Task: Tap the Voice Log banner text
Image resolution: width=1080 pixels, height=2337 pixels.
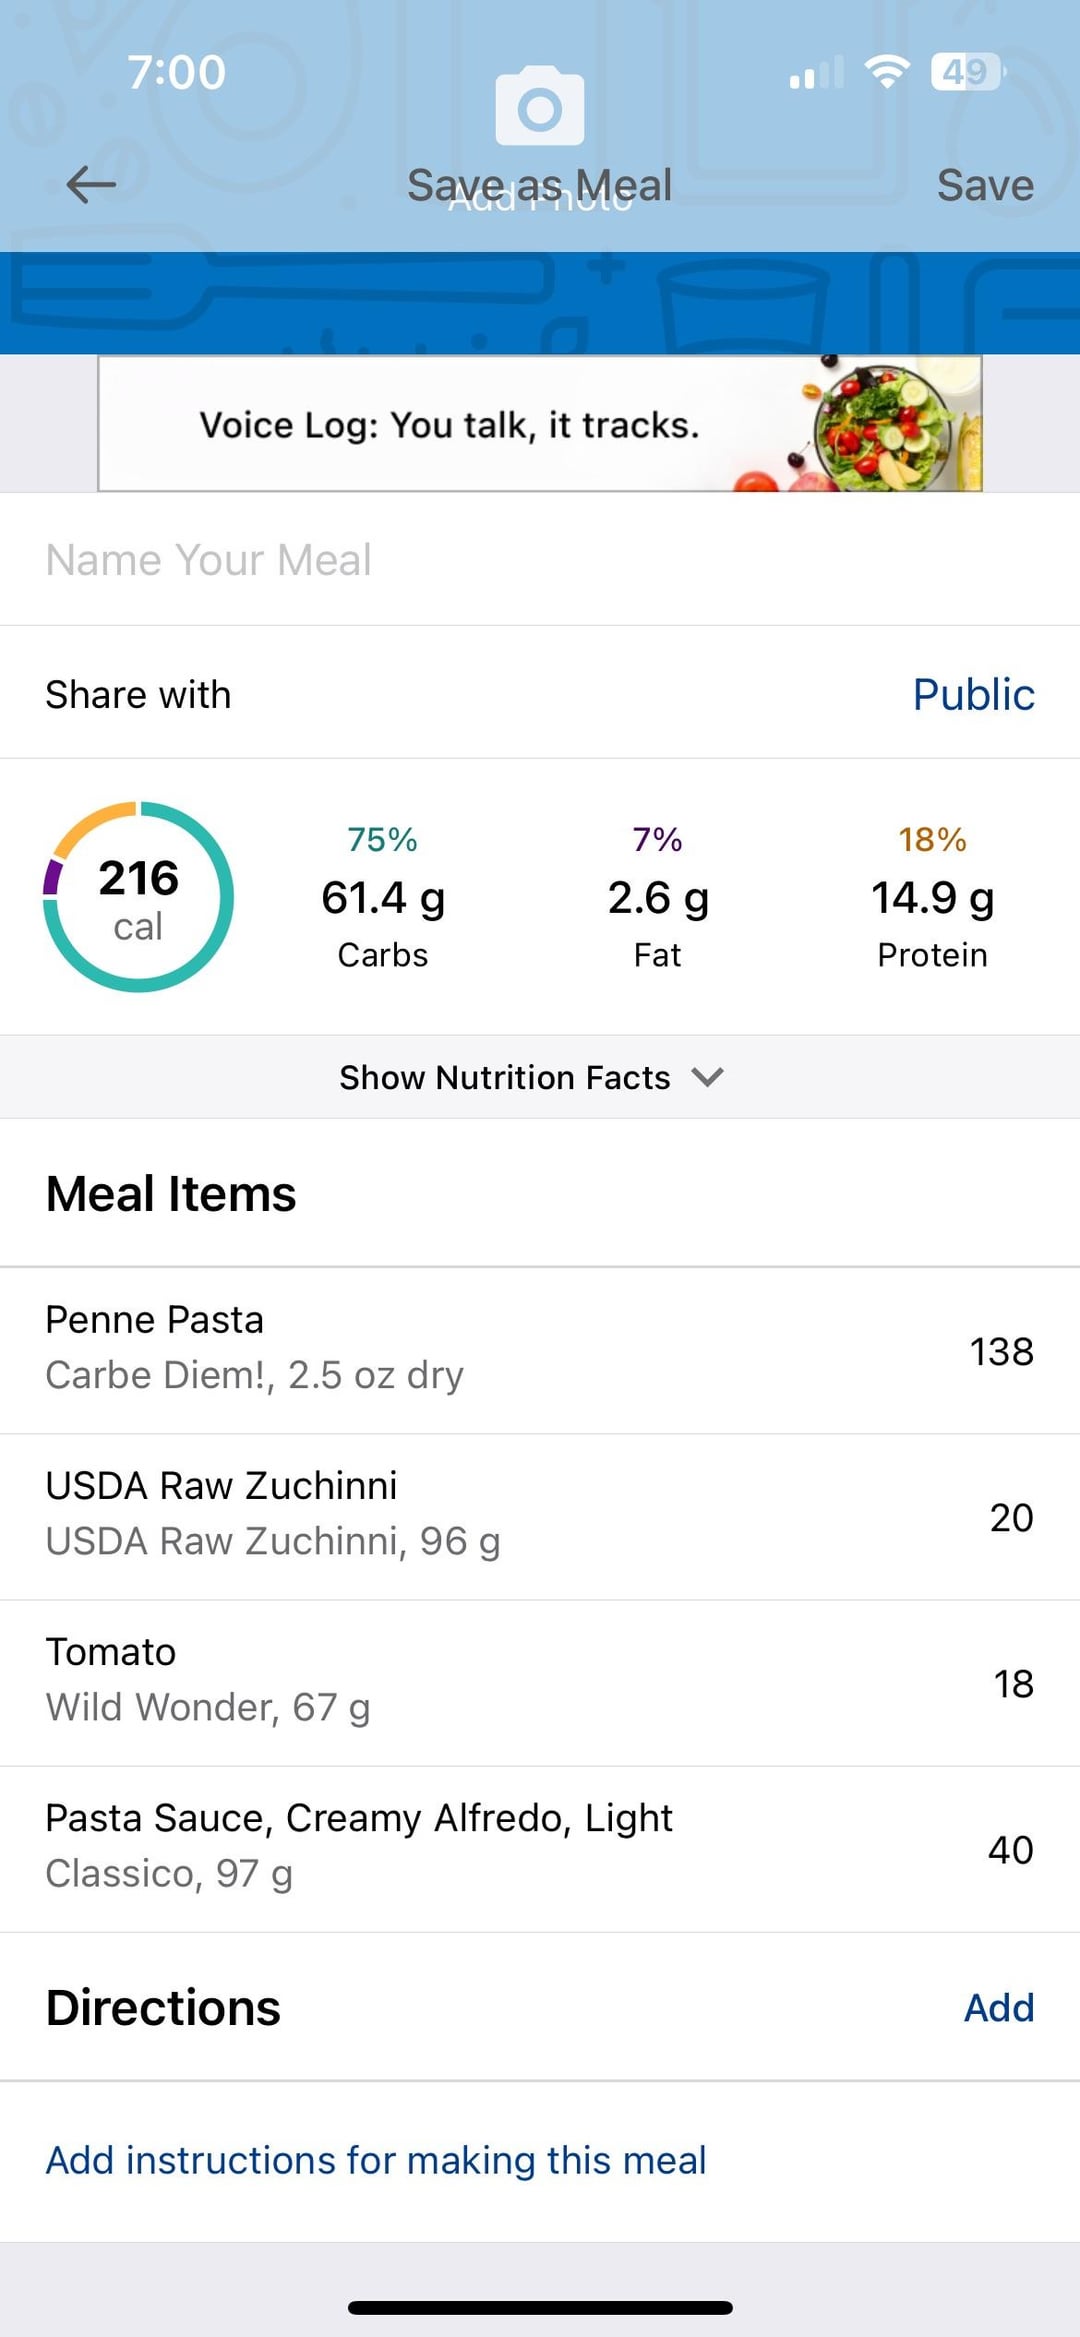Action: tap(449, 425)
